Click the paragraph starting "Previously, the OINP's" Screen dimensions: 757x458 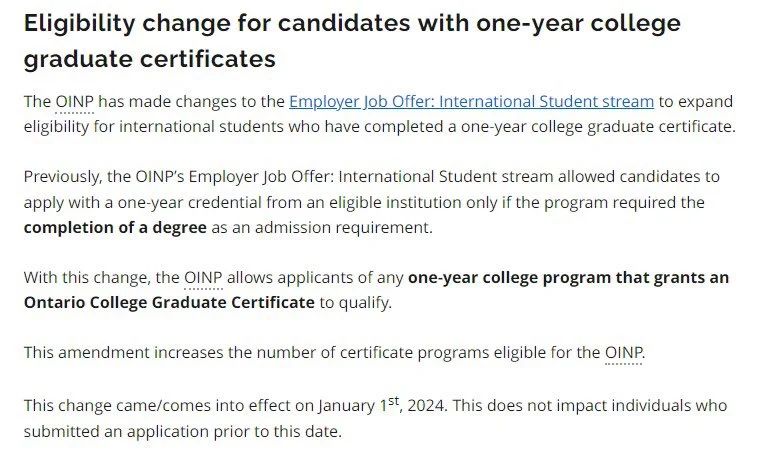tap(372, 202)
